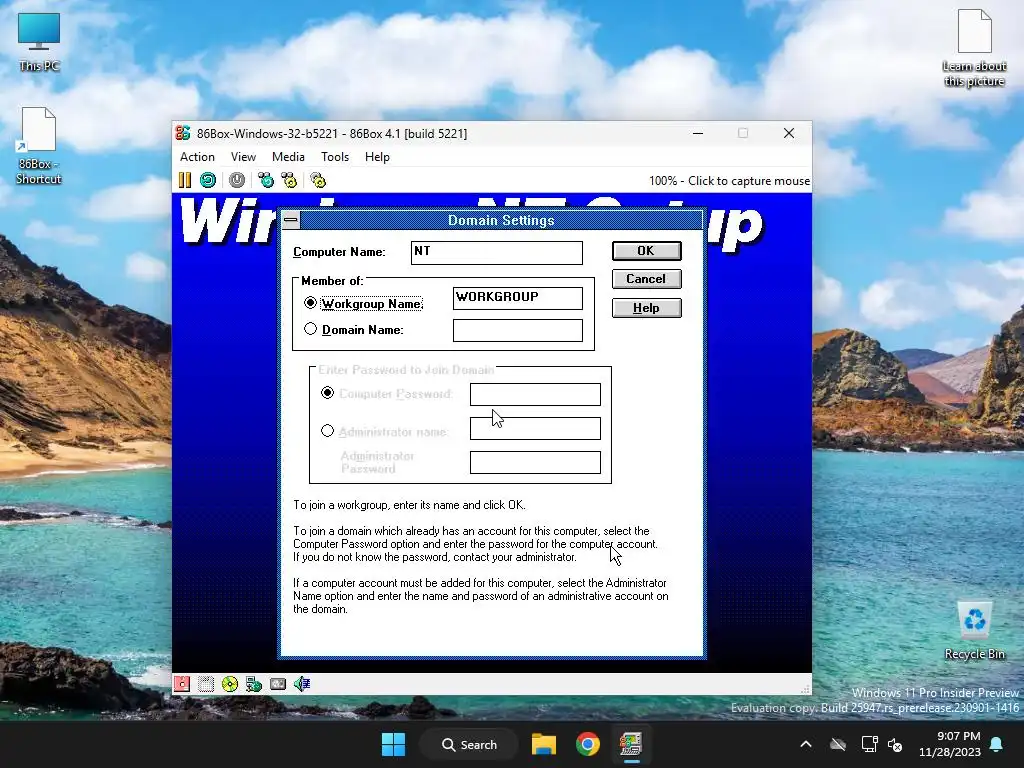The width and height of the screenshot is (1024, 768).
Task: Click the 86Box window title bar icon
Action: [183, 133]
